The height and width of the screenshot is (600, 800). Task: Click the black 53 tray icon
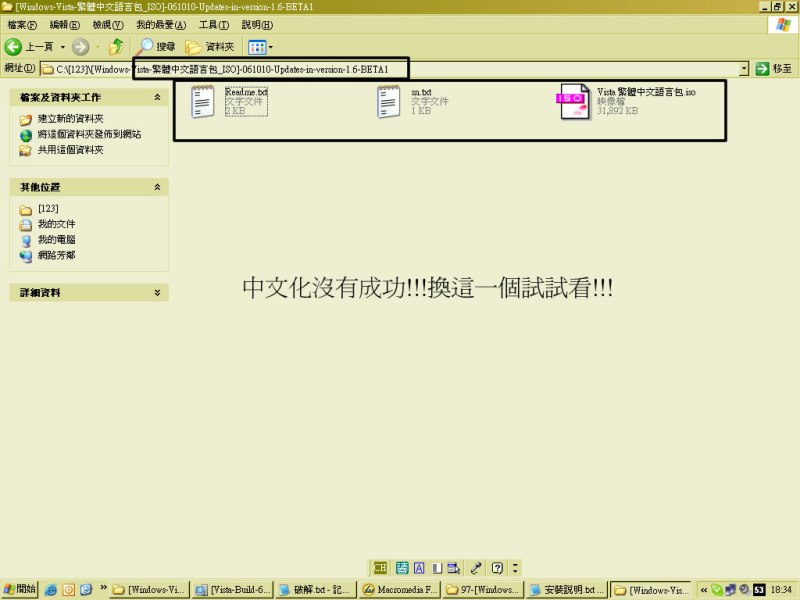click(759, 590)
